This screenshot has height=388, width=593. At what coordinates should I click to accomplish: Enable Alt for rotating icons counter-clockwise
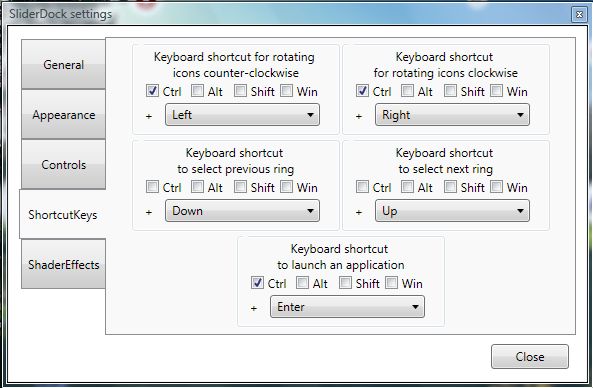pos(197,91)
